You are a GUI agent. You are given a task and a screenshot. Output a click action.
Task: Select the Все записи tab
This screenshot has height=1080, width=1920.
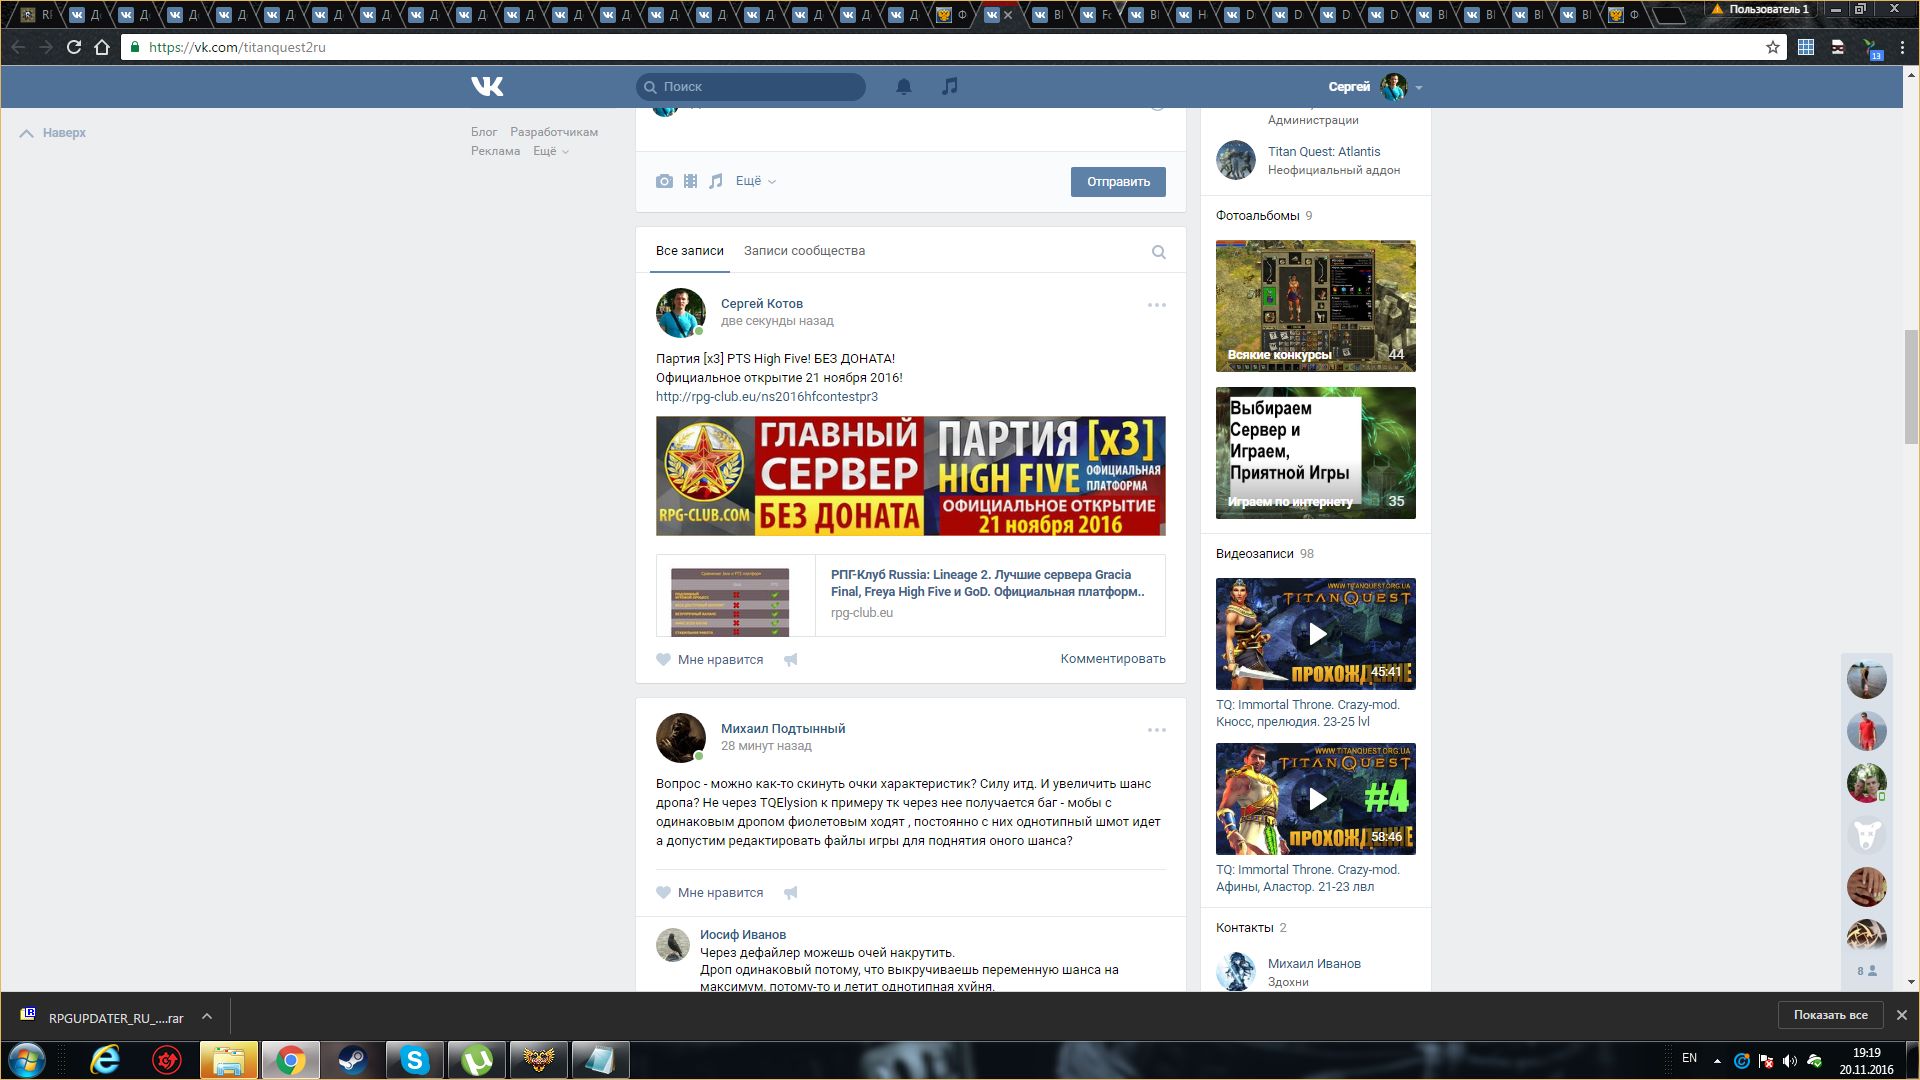pyautogui.click(x=689, y=251)
